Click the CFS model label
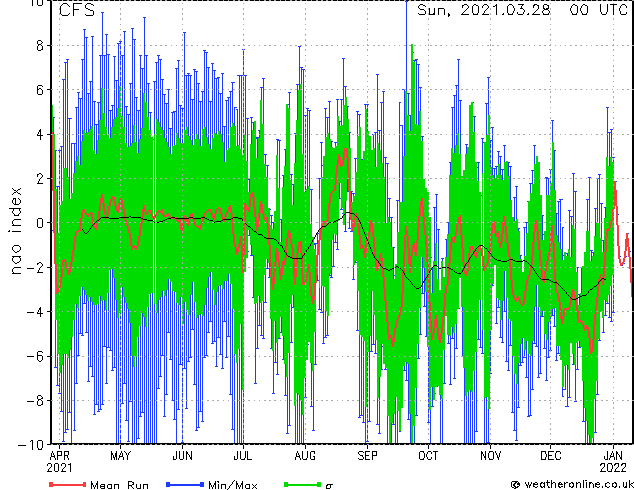Viewport: 634px width, 490px height. 77,10
